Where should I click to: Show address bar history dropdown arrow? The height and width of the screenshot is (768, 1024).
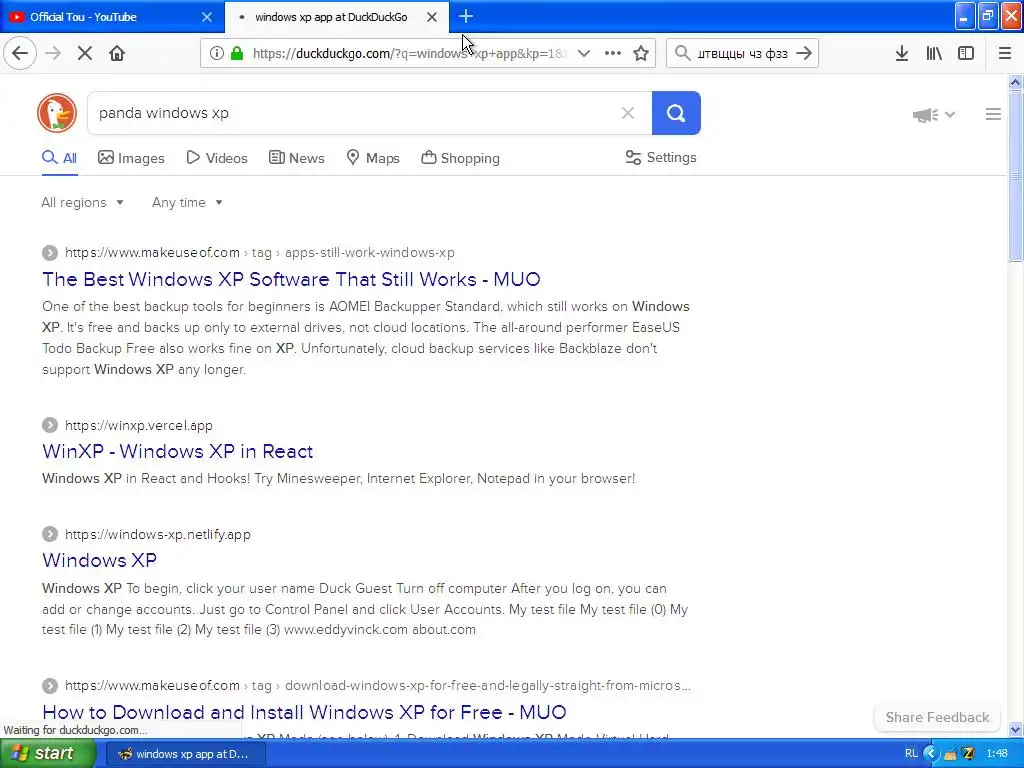pos(584,53)
